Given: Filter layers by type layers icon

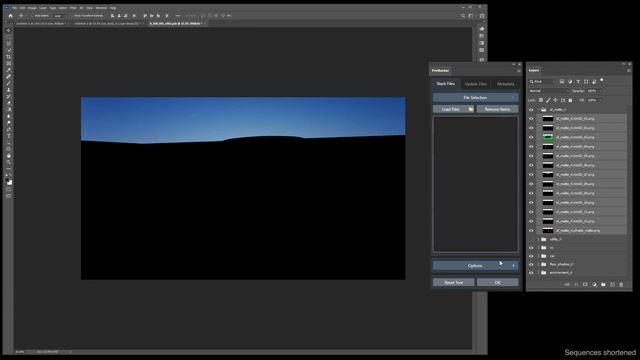Looking at the screenshot, I should 578,82.
